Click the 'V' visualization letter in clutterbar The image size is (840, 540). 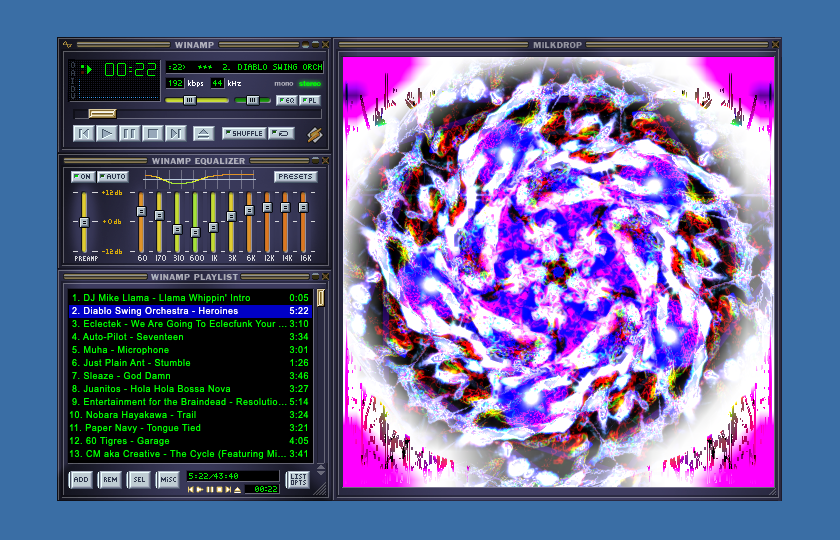coord(73,95)
